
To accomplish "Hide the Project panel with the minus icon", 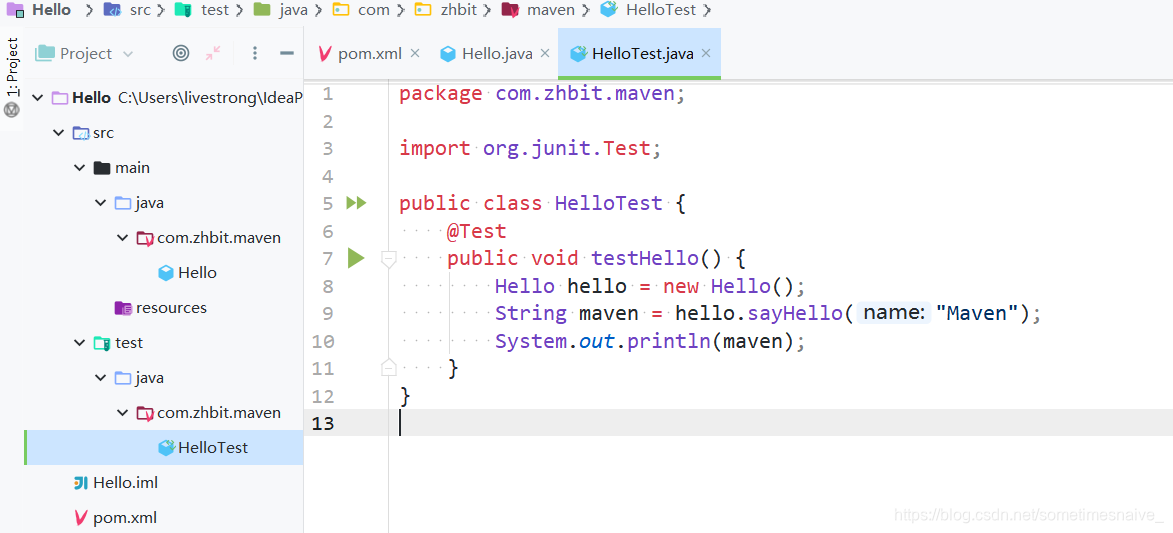I will pyautogui.click(x=287, y=53).
